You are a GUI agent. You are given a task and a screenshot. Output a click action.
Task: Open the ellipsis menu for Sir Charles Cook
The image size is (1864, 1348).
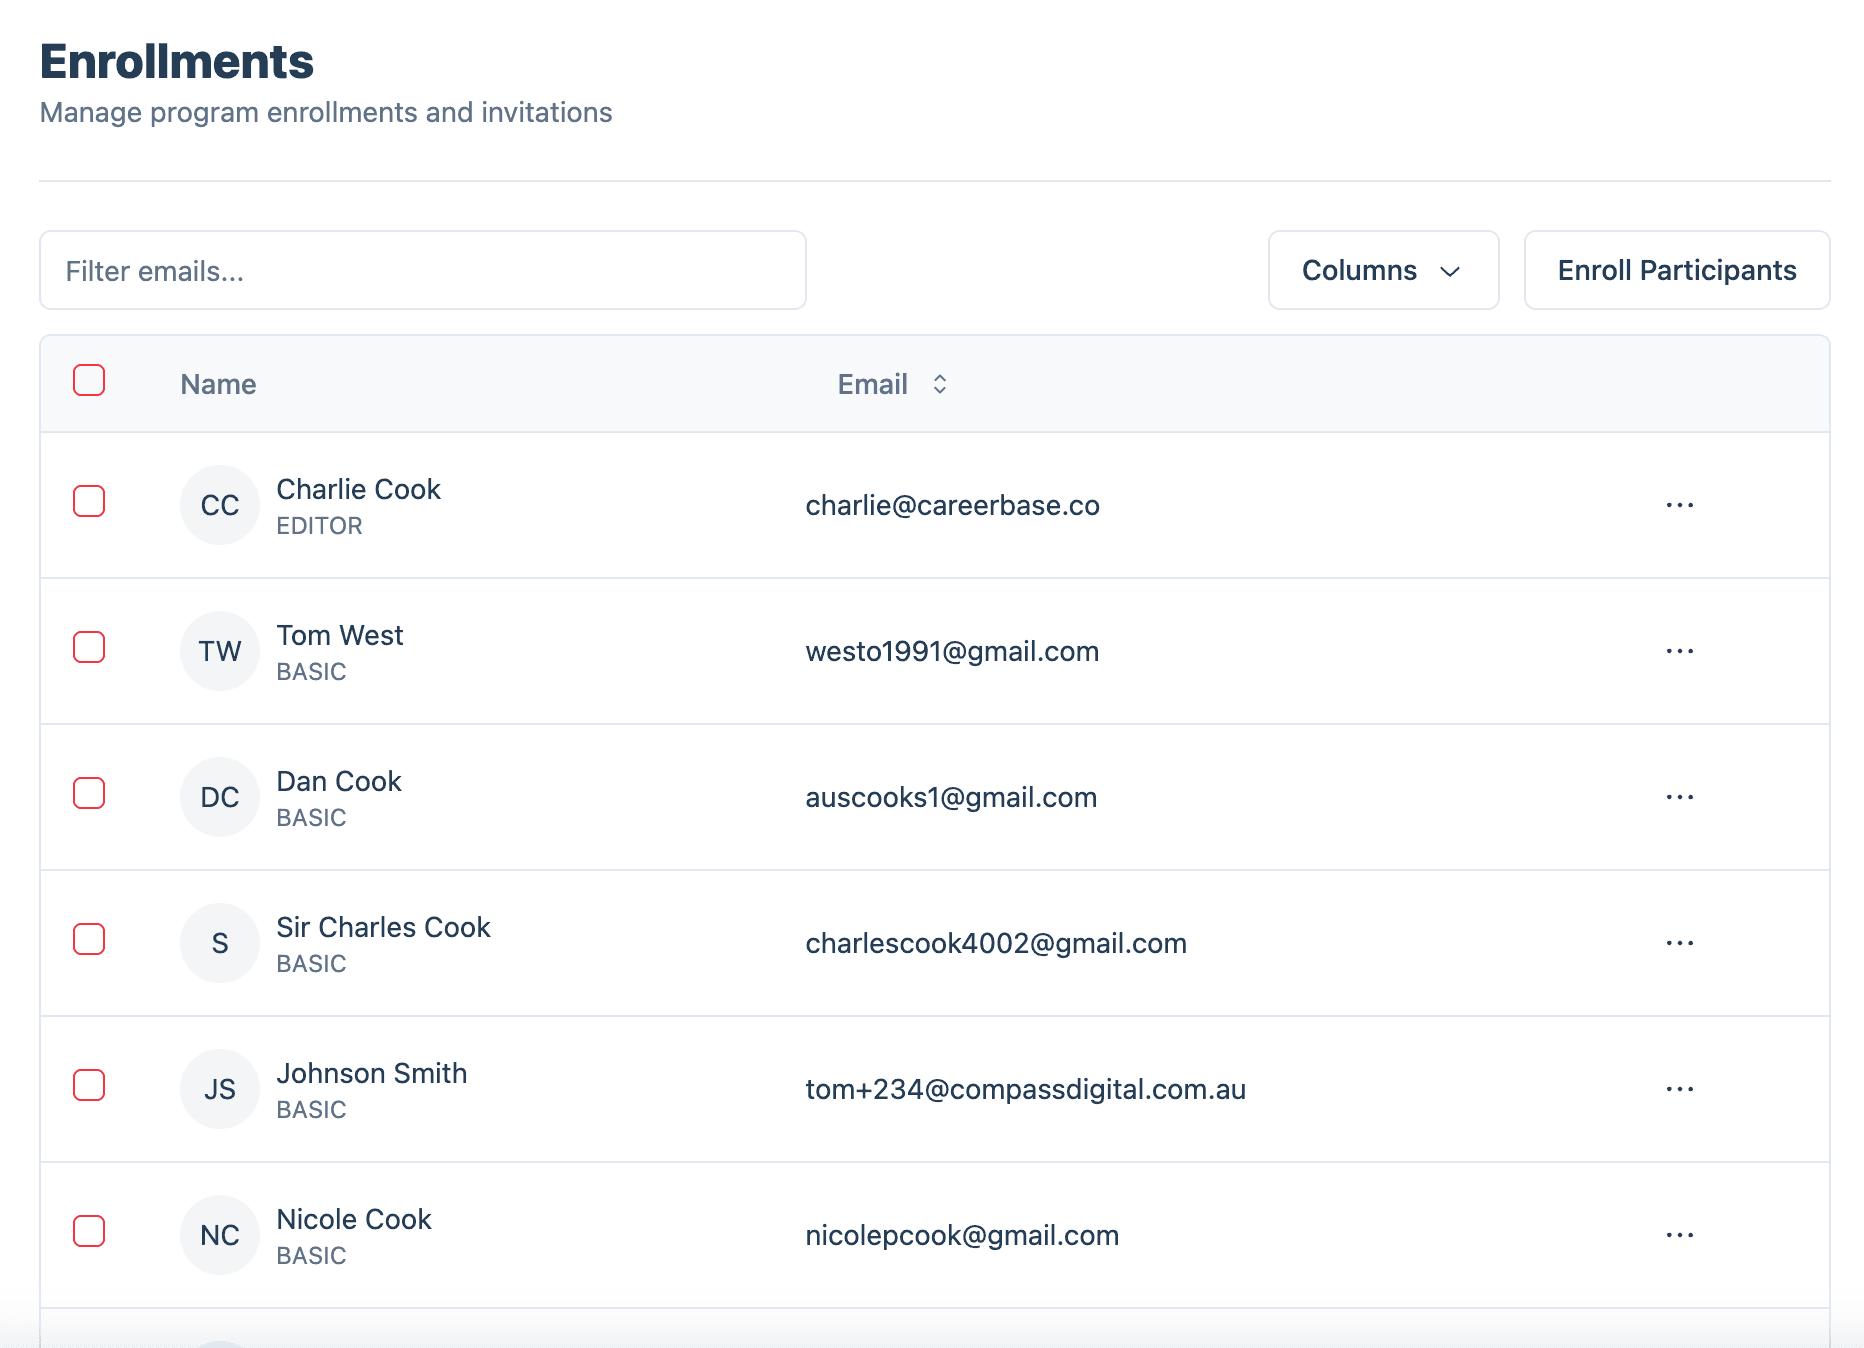pyautogui.click(x=1679, y=943)
